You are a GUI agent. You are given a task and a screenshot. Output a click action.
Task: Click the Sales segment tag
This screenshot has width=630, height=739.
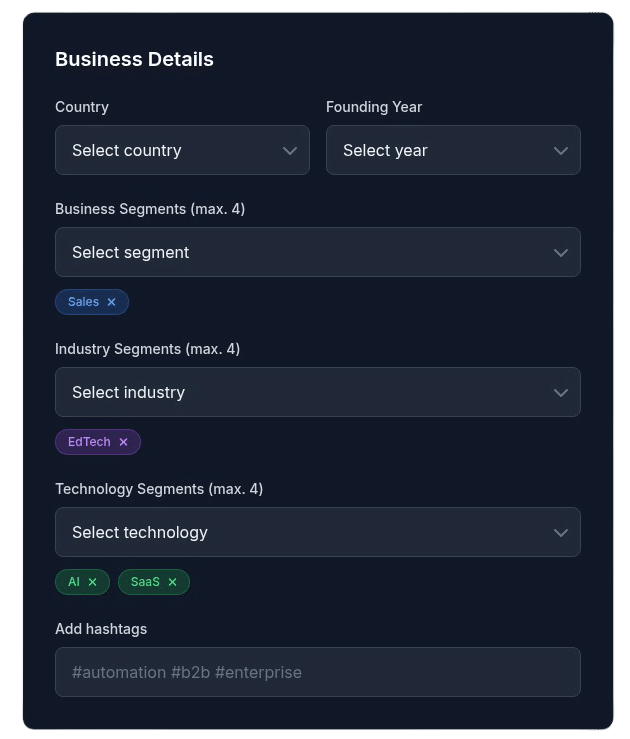coord(83,302)
